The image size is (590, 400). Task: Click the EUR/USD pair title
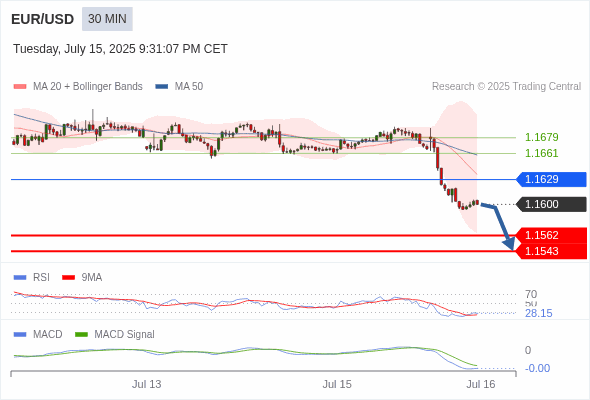(43, 19)
